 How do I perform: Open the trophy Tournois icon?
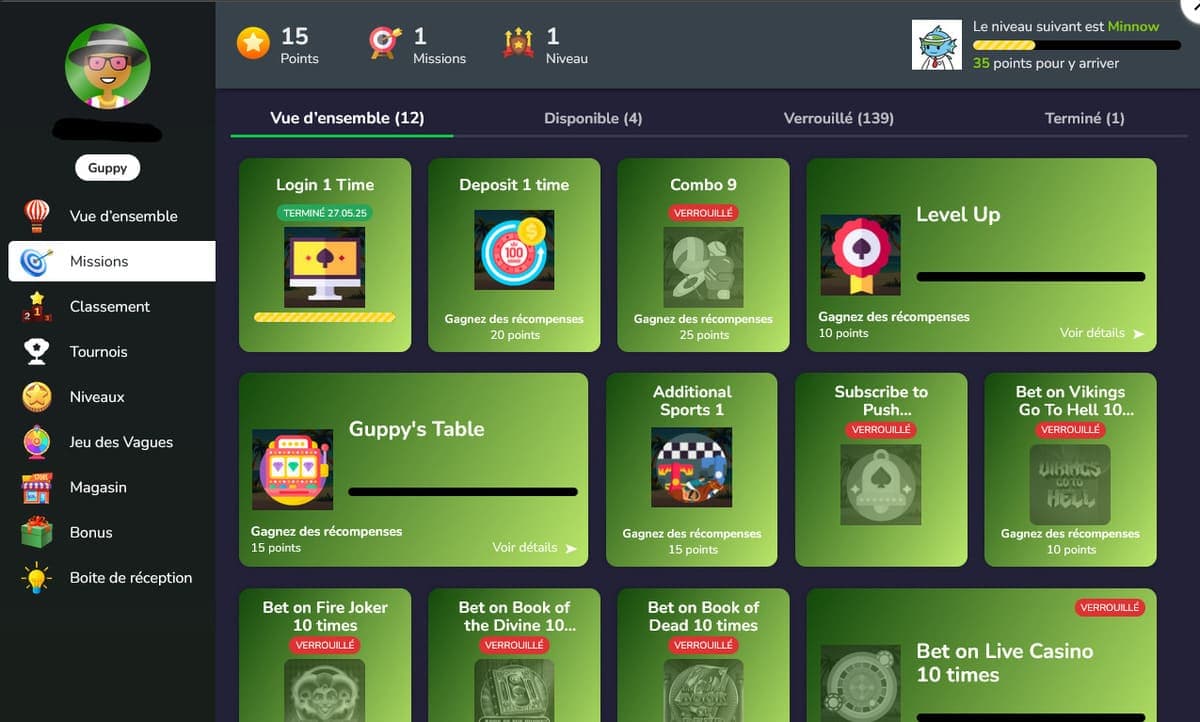(x=37, y=351)
